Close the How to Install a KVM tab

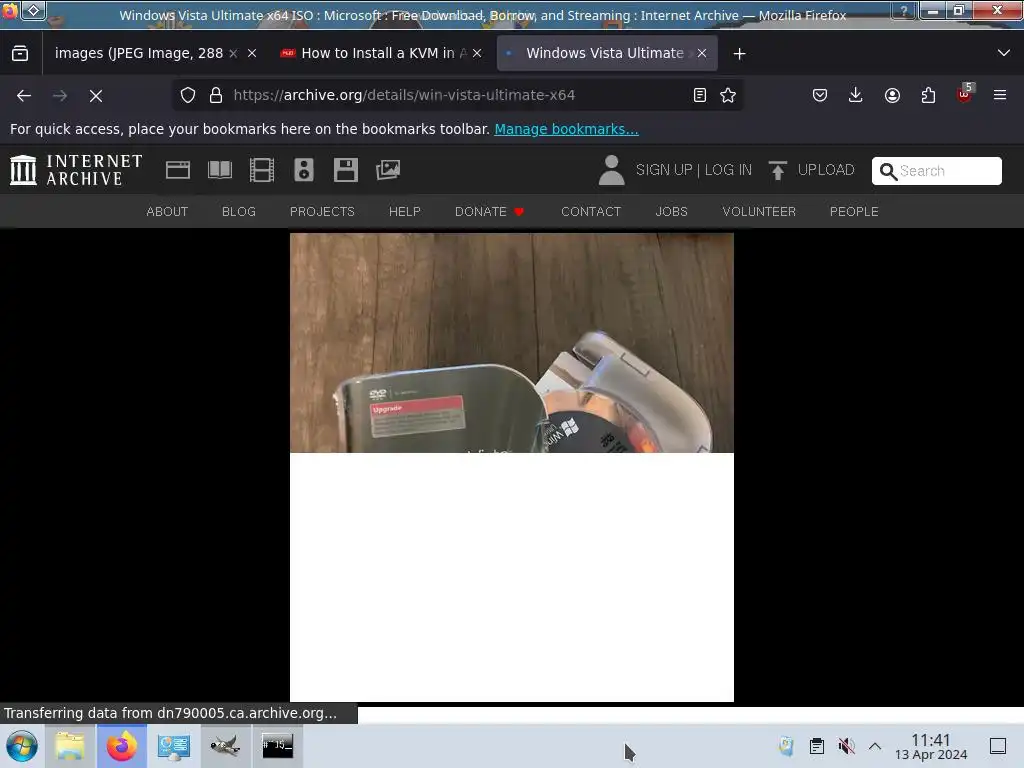[x=477, y=54]
